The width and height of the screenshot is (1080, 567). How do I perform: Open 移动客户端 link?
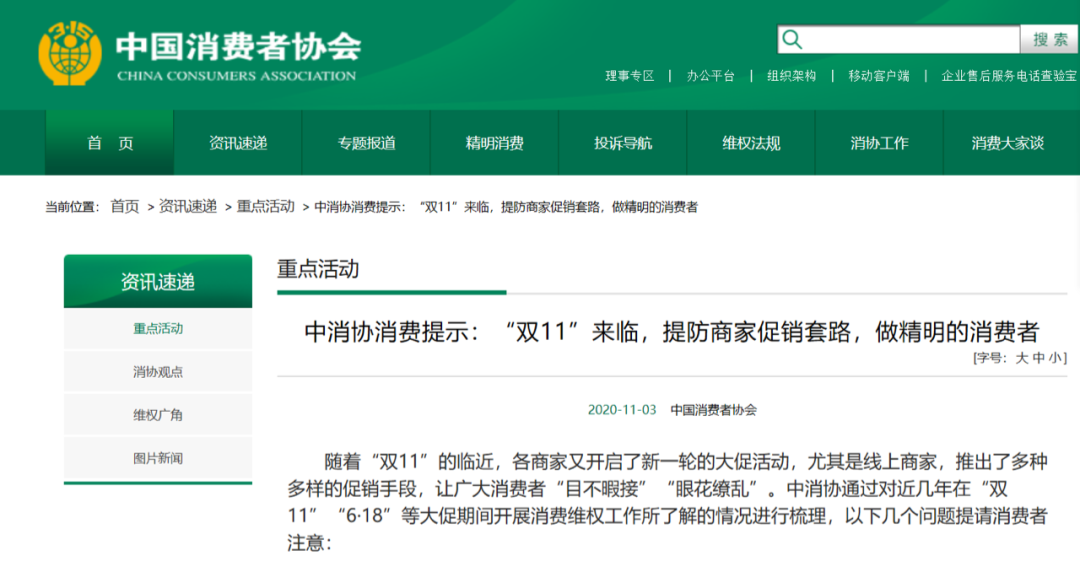878,76
